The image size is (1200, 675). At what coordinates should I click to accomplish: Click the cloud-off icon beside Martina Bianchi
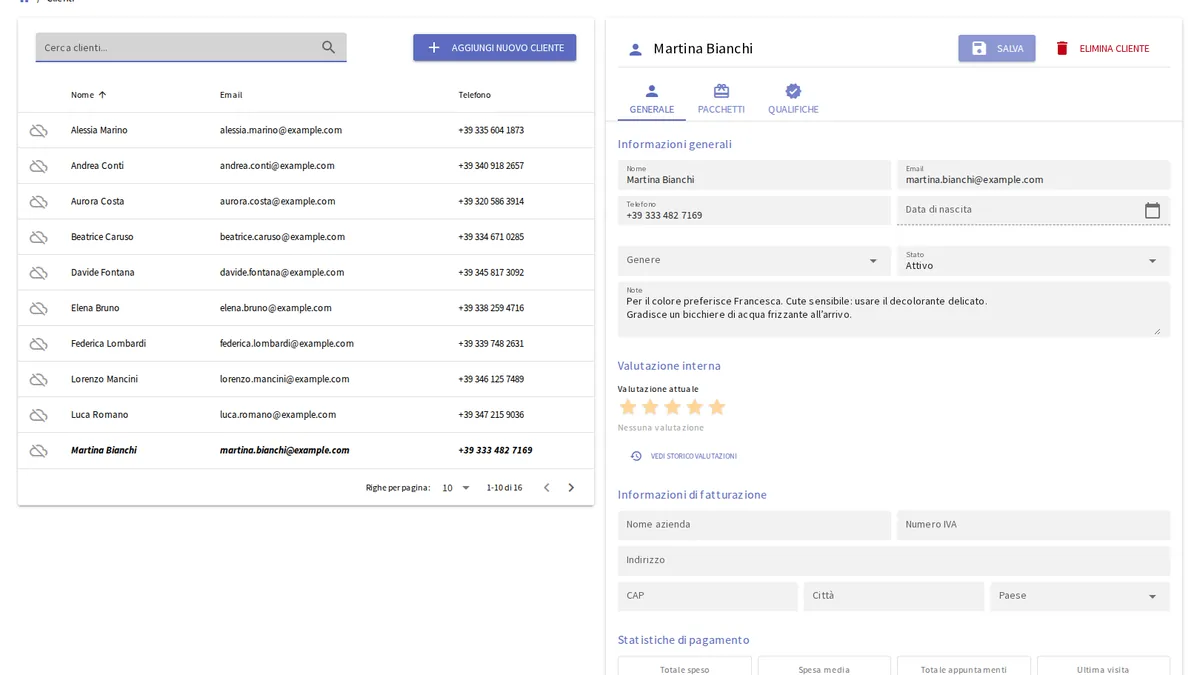[x=38, y=450]
